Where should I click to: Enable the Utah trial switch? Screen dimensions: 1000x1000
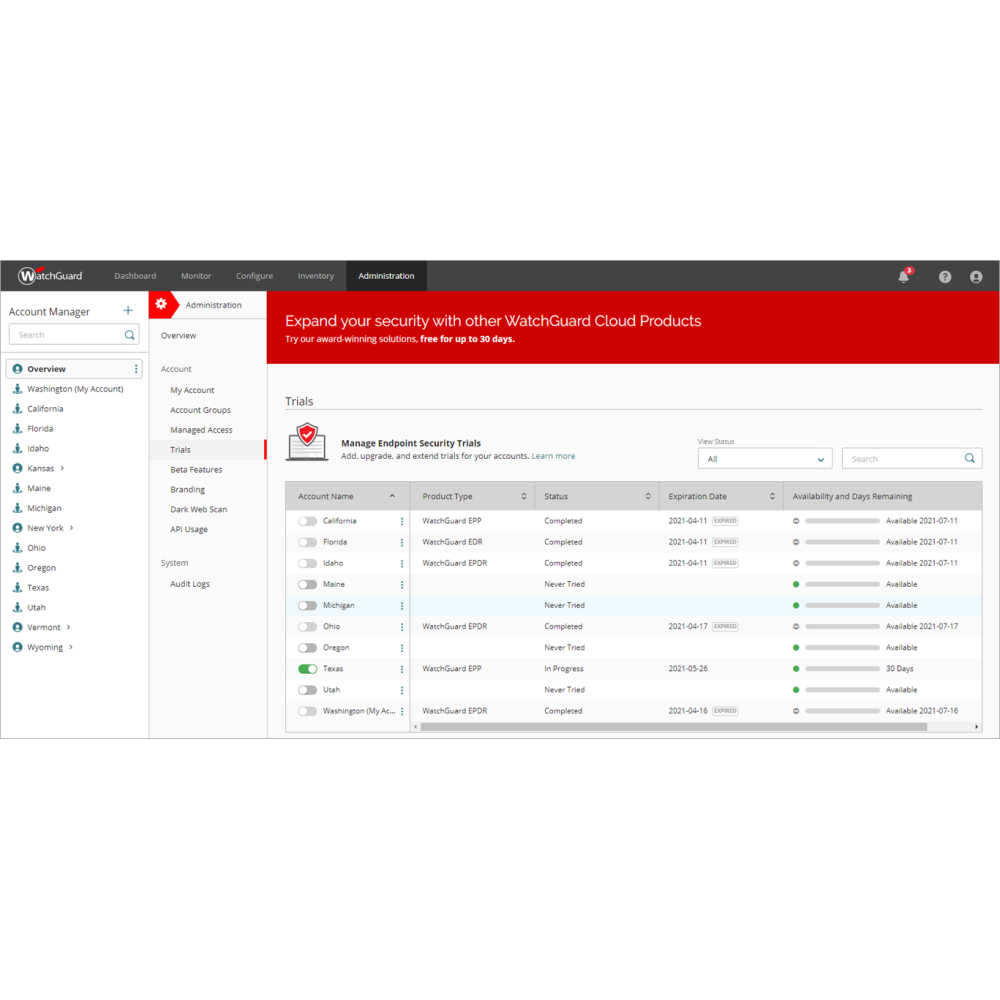(307, 689)
